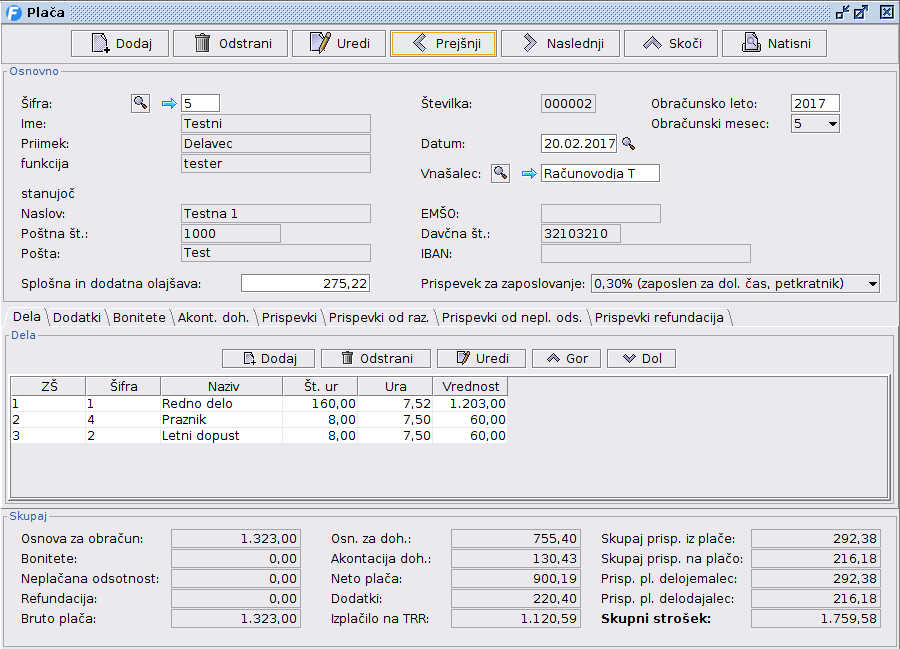The image size is (900, 649).
Task: Click the Natisni print button
Action: click(774, 44)
